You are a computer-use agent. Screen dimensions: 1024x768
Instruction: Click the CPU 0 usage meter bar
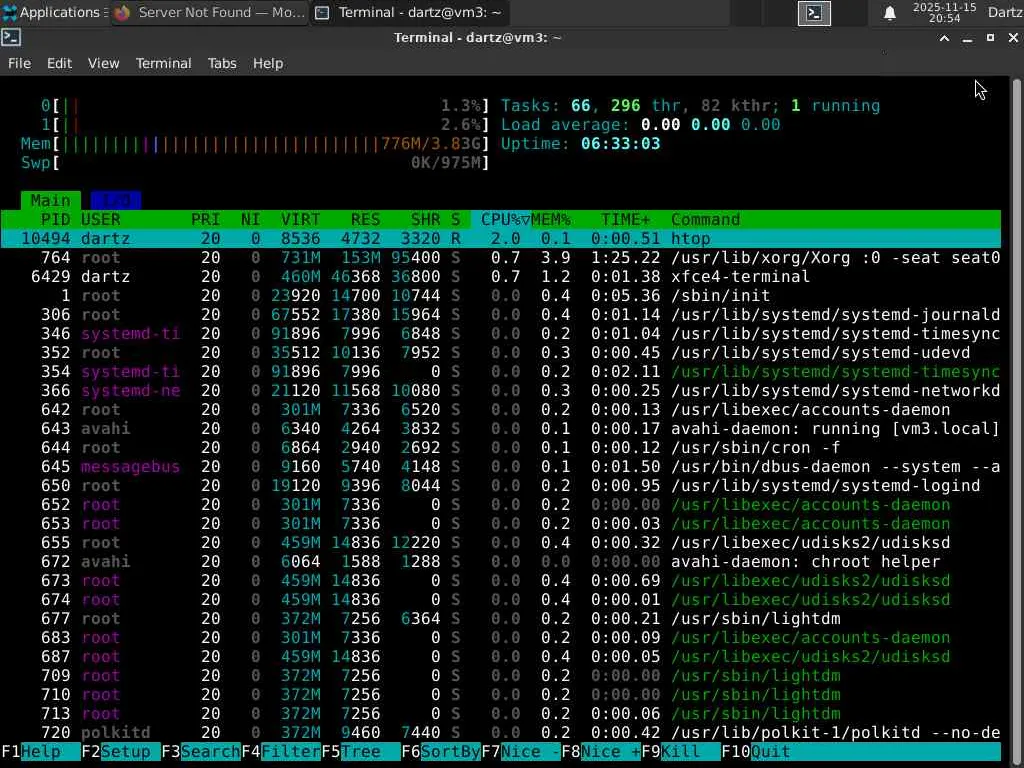pyautogui.click(x=264, y=106)
